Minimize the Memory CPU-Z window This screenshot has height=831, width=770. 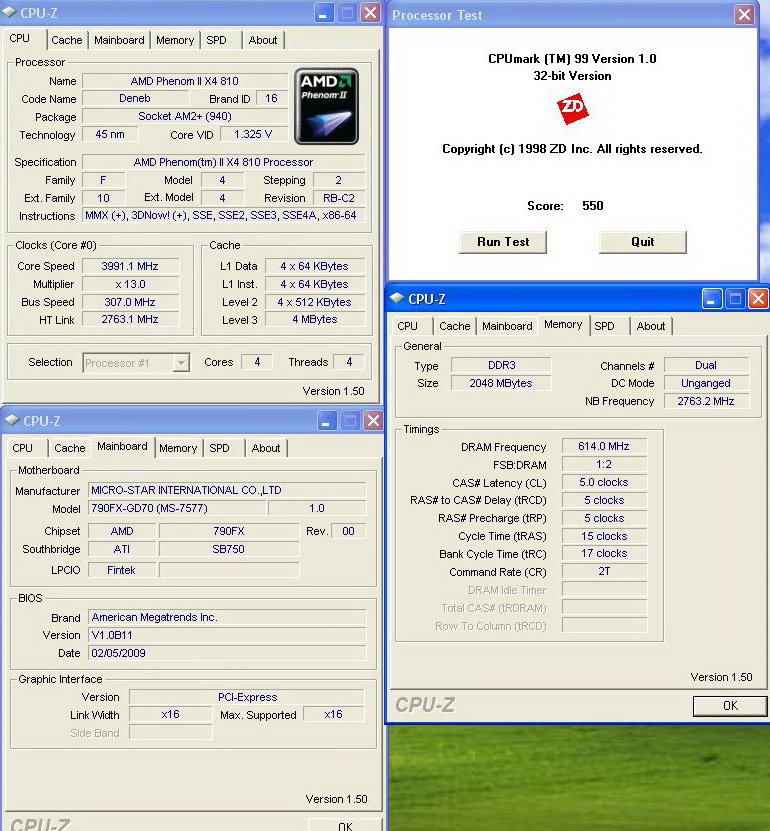tap(712, 299)
